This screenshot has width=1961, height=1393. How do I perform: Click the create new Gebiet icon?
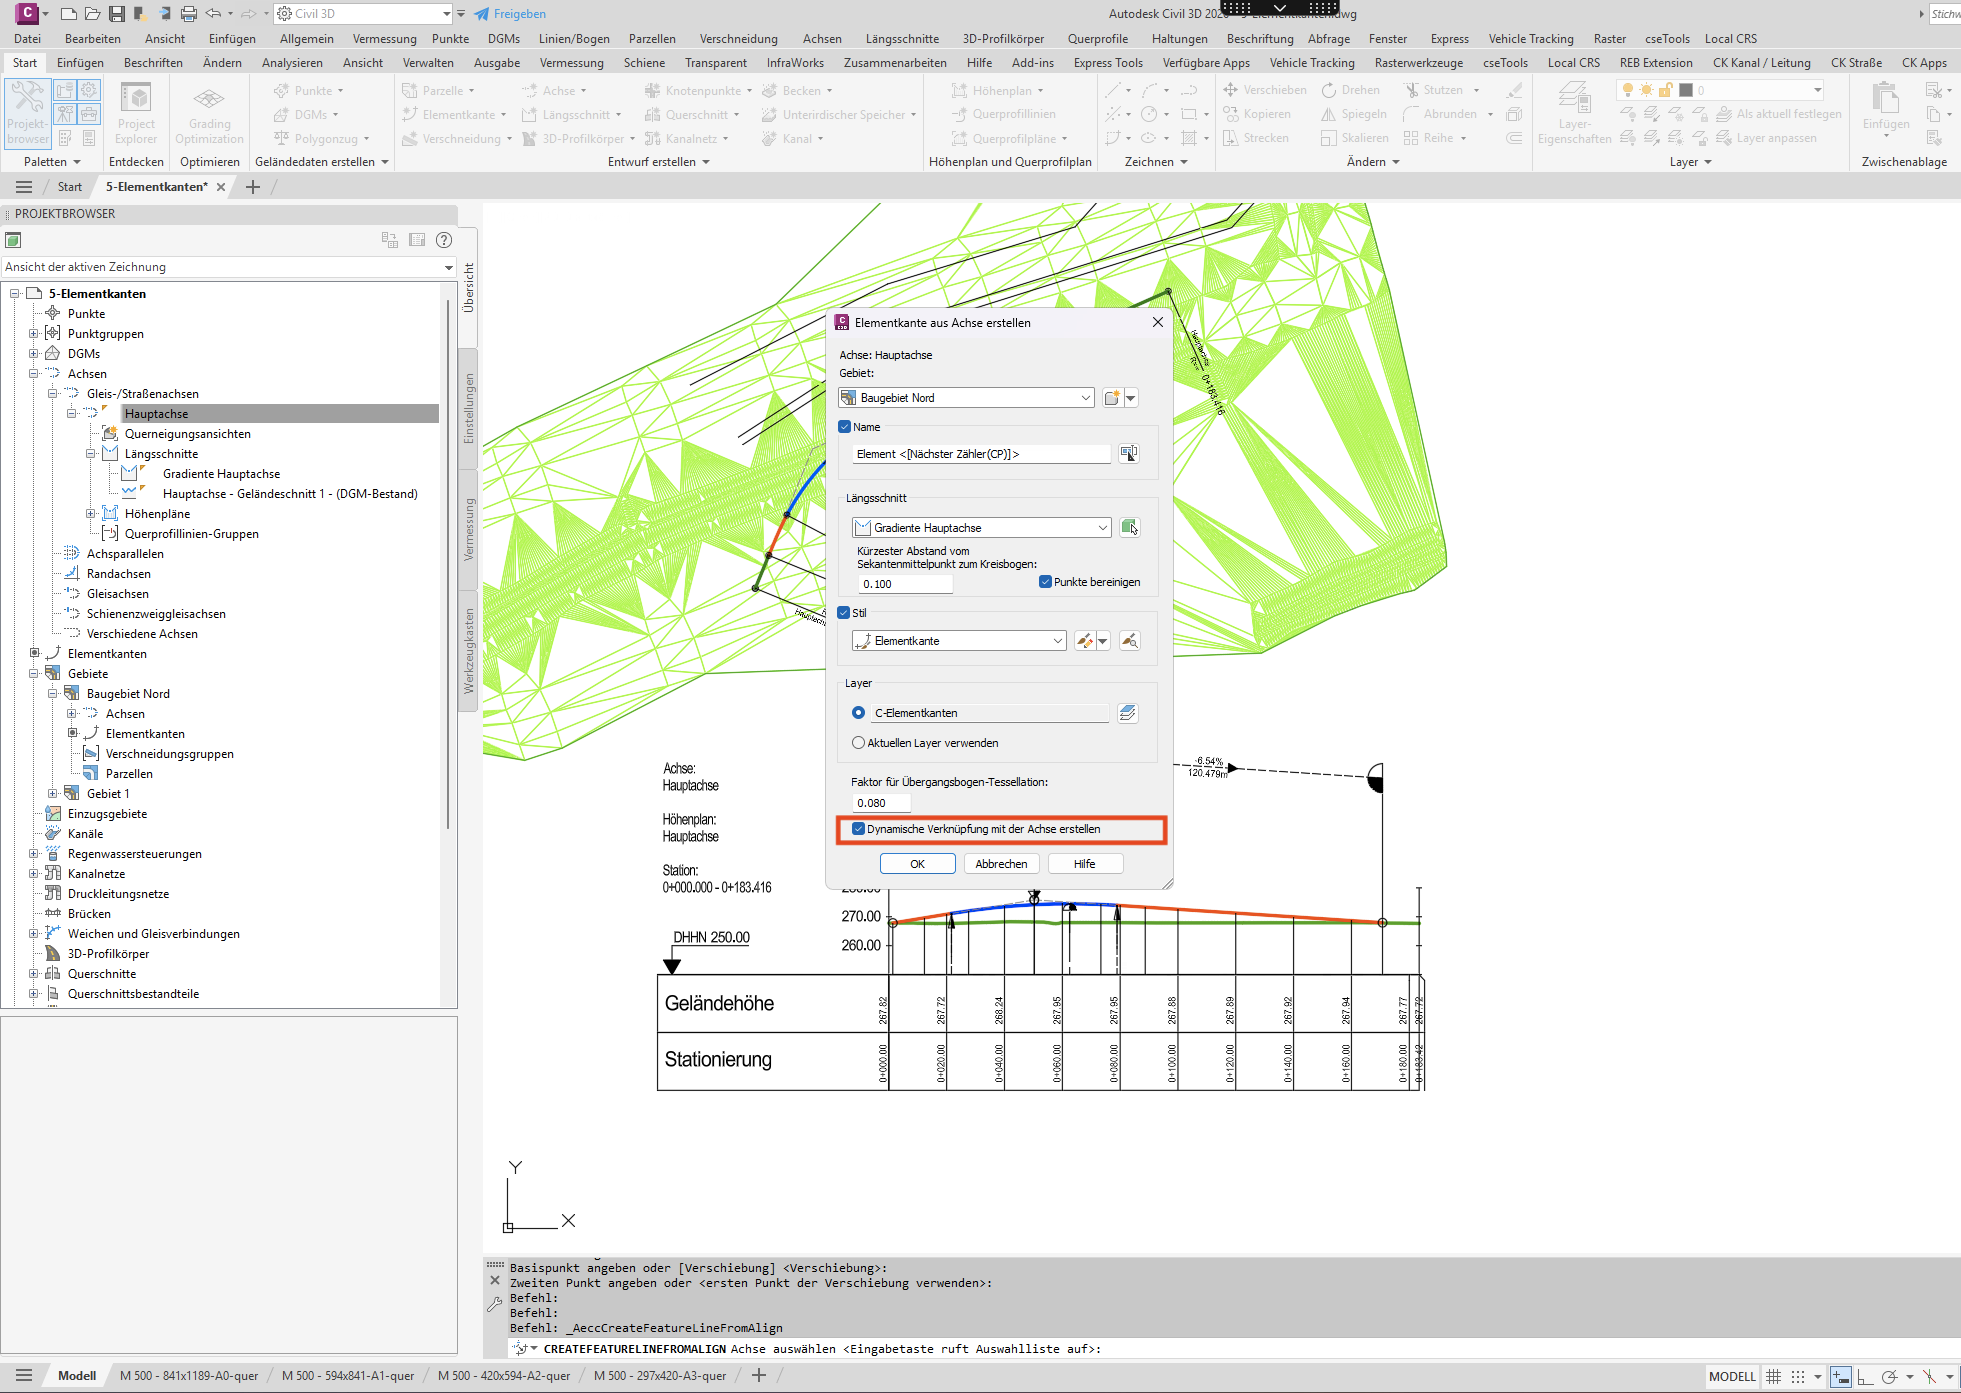[x=1111, y=398]
